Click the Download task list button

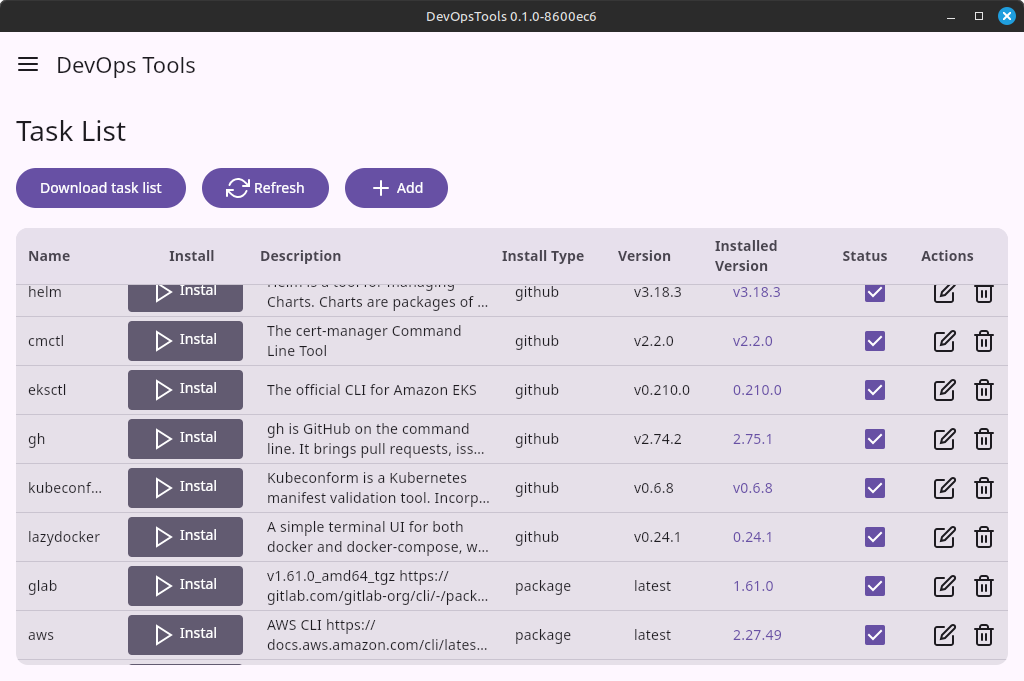click(101, 188)
